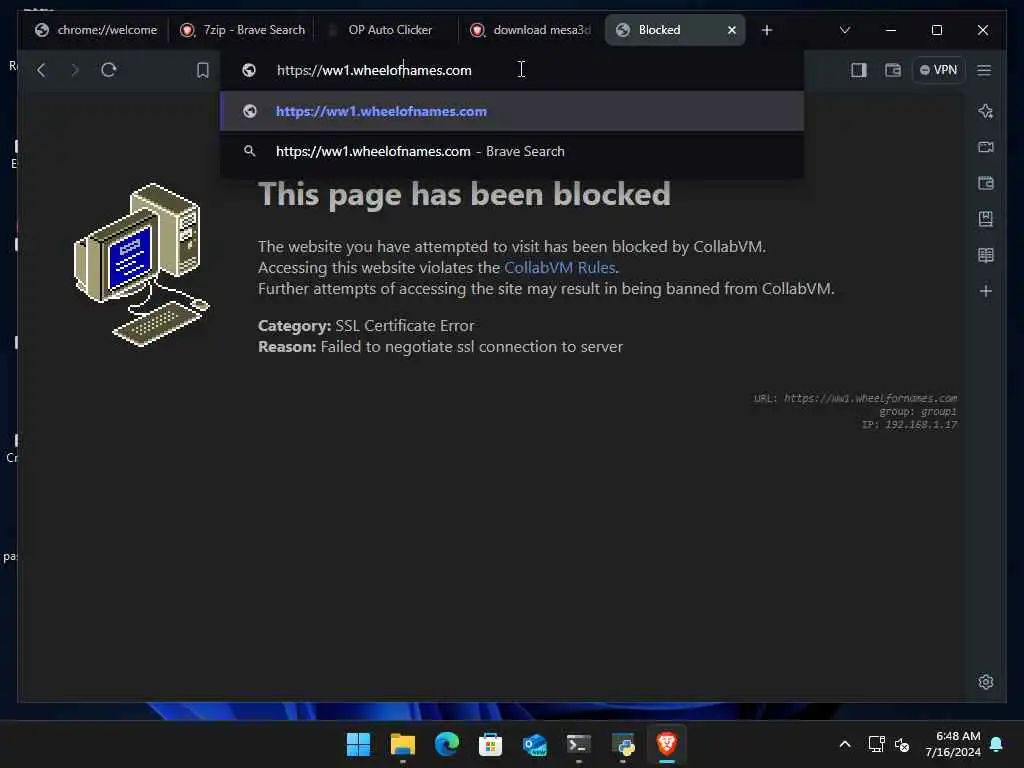Click the 'This page has been blocked' heading
This screenshot has width=1024, height=768.
[x=464, y=194]
